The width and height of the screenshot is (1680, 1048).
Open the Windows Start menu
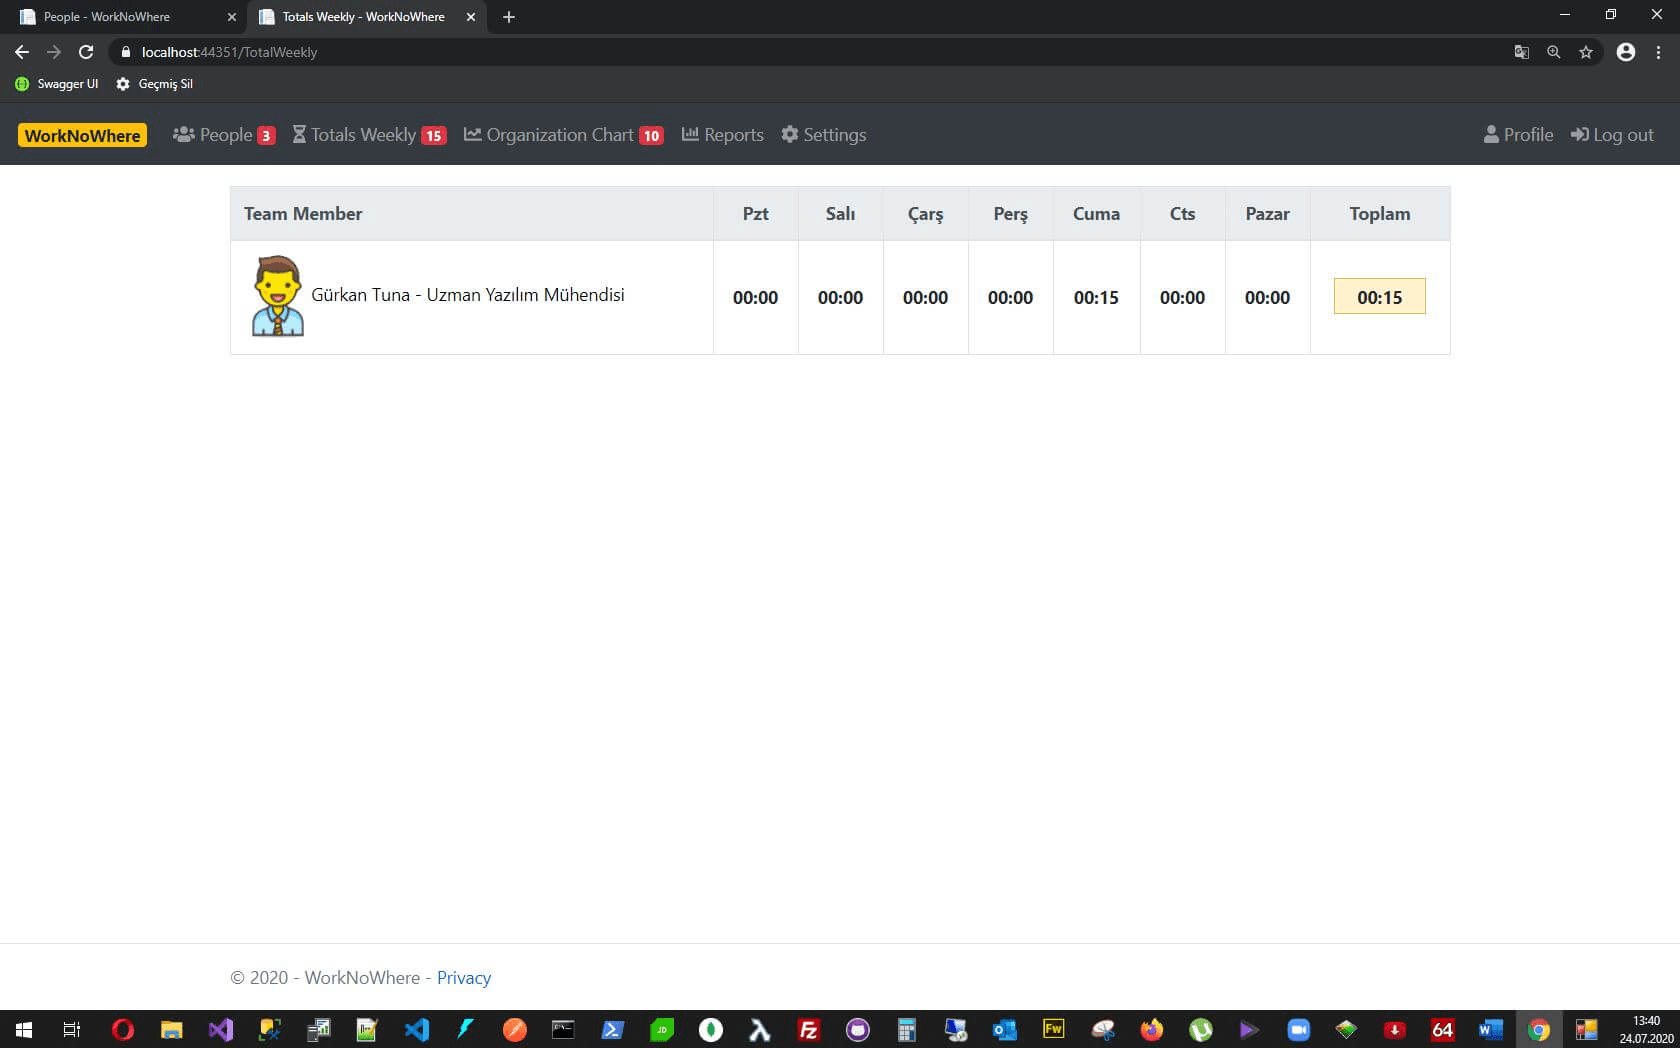point(24,1029)
